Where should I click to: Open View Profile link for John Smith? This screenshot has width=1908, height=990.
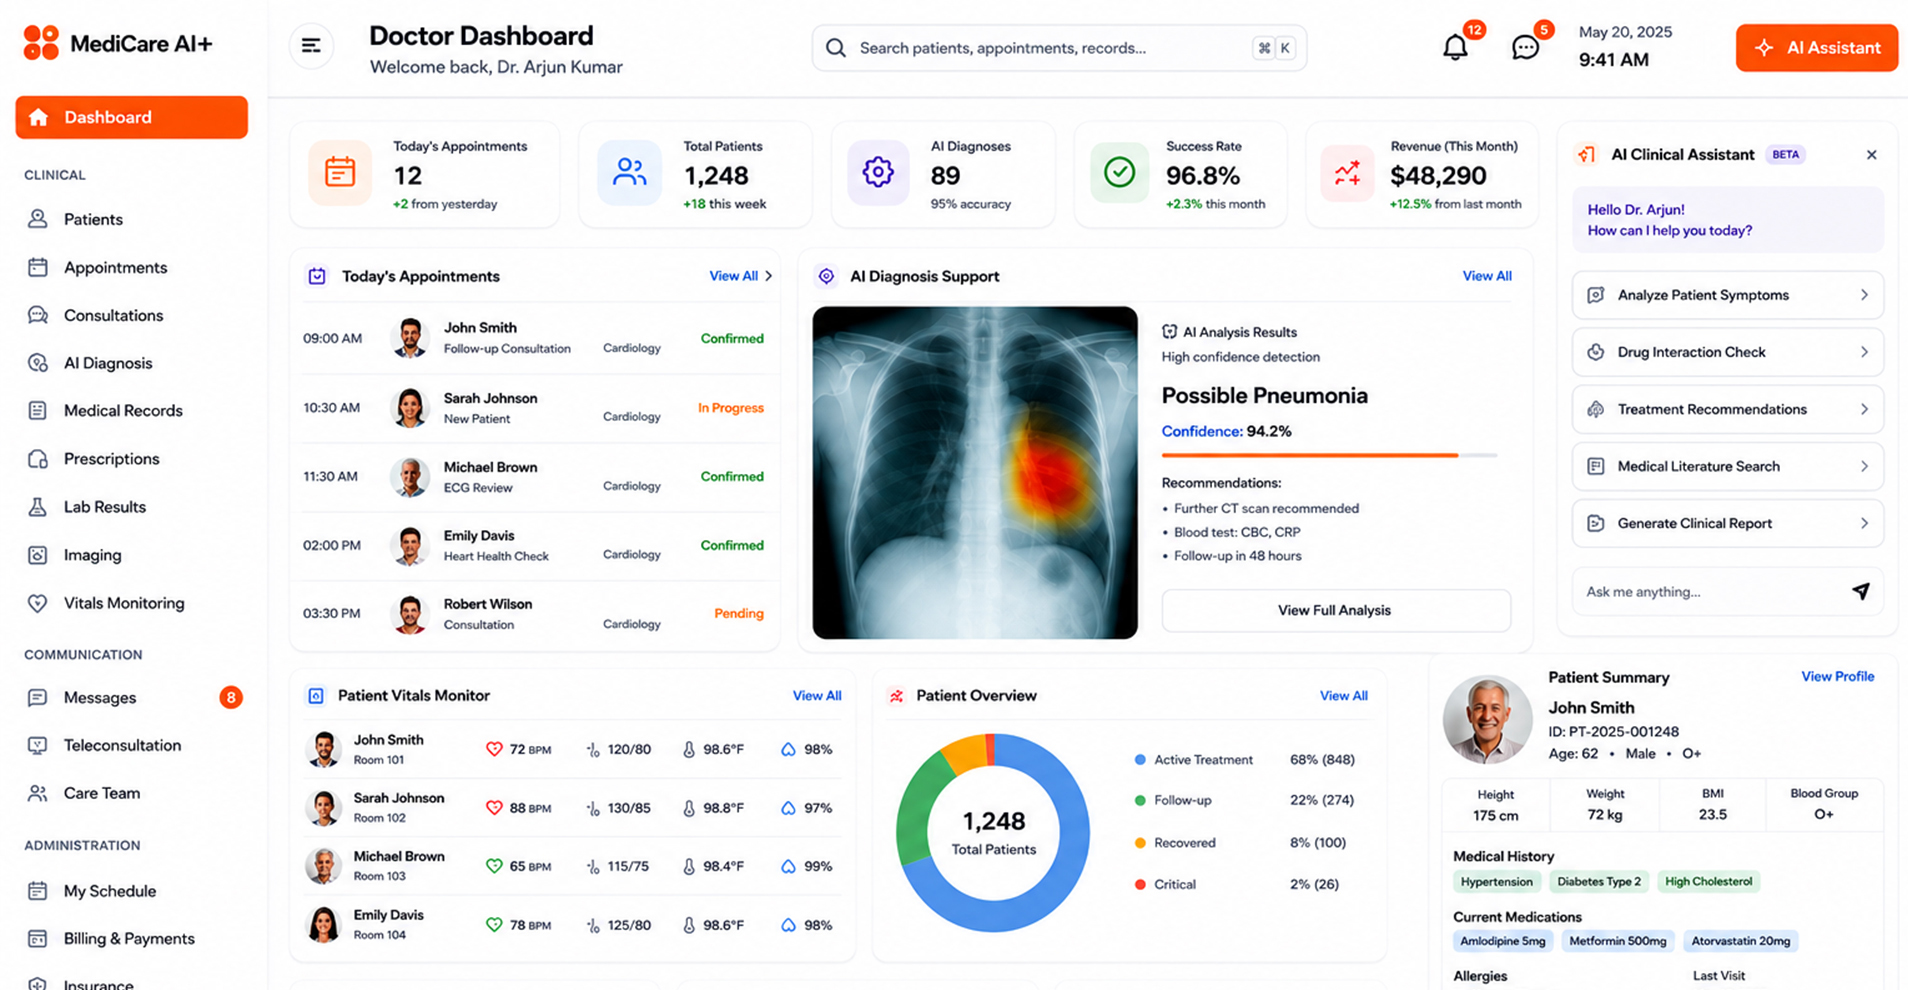(1837, 677)
